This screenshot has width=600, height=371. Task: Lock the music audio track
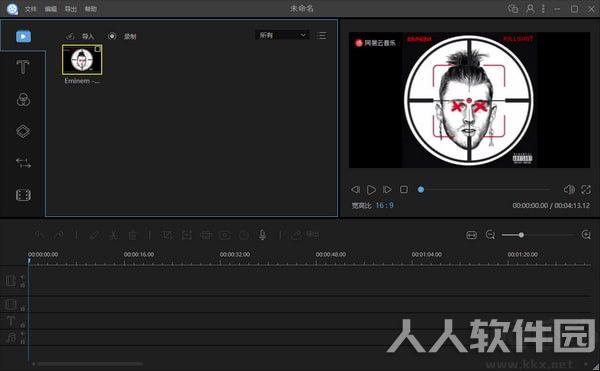coord(22,341)
